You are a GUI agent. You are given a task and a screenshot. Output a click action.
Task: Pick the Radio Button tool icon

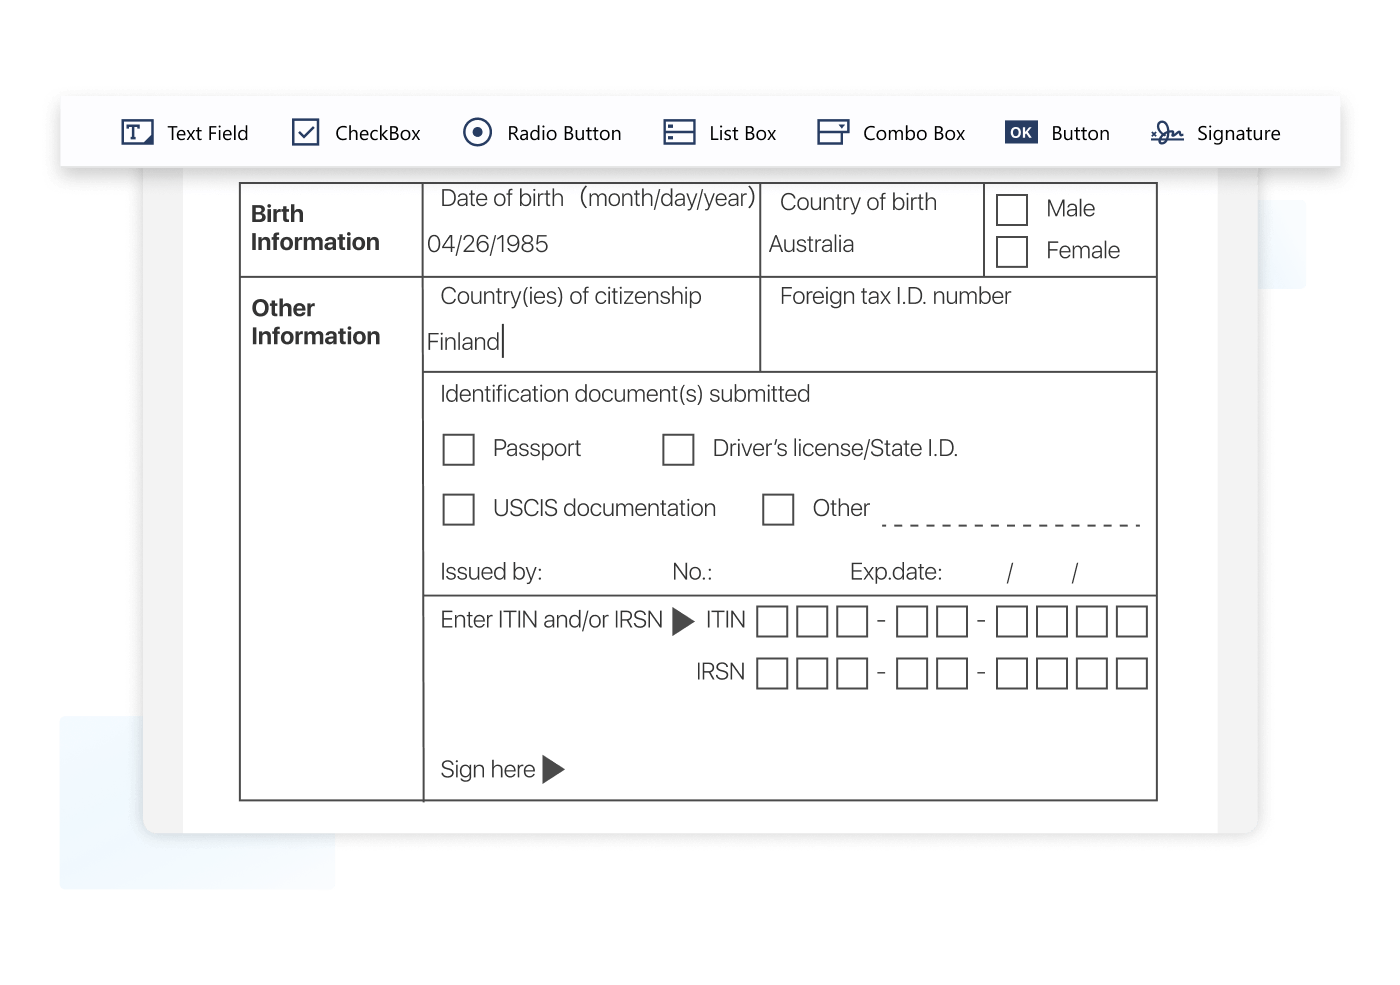coord(477,132)
